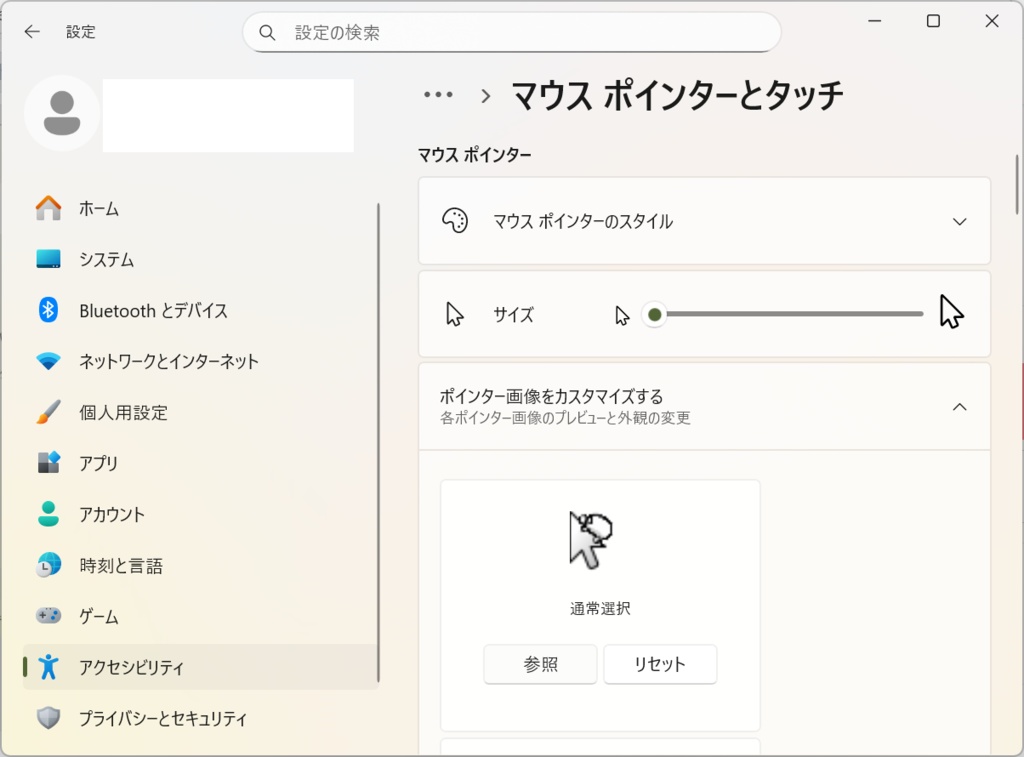Click the back arrow in the top left
The width and height of the screenshot is (1024, 757).
point(31,31)
